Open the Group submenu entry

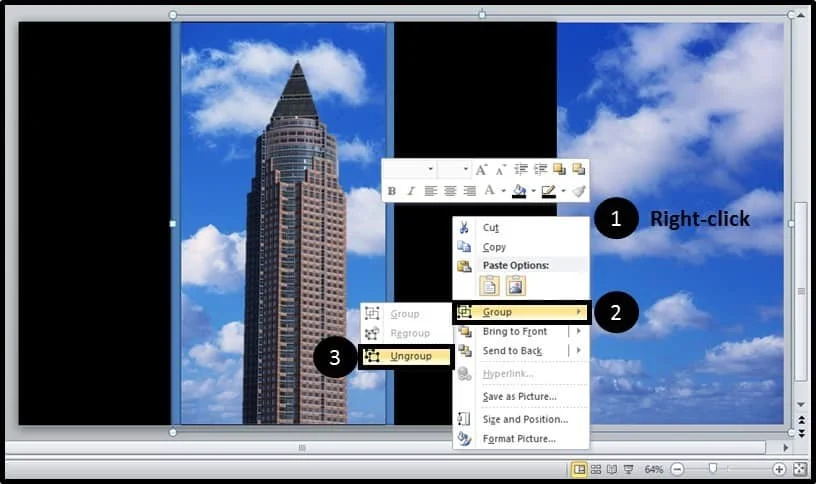tap(521, 312)
